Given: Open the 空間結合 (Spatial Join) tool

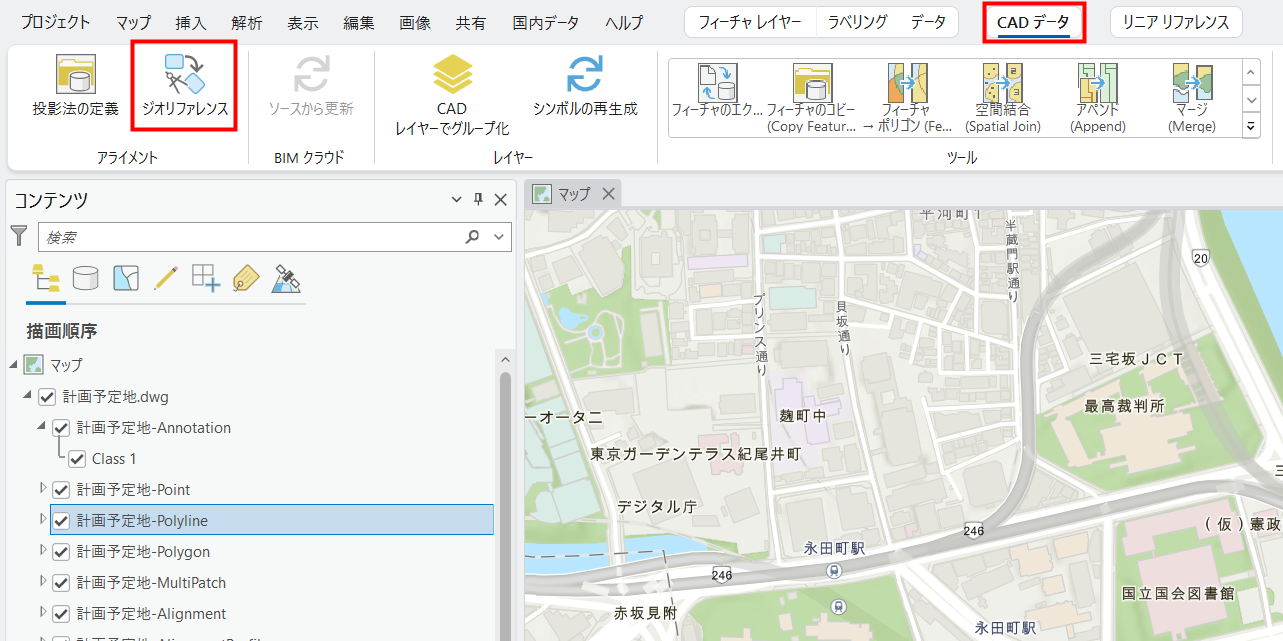Looking at the screenshot, I should point(1002,97).
